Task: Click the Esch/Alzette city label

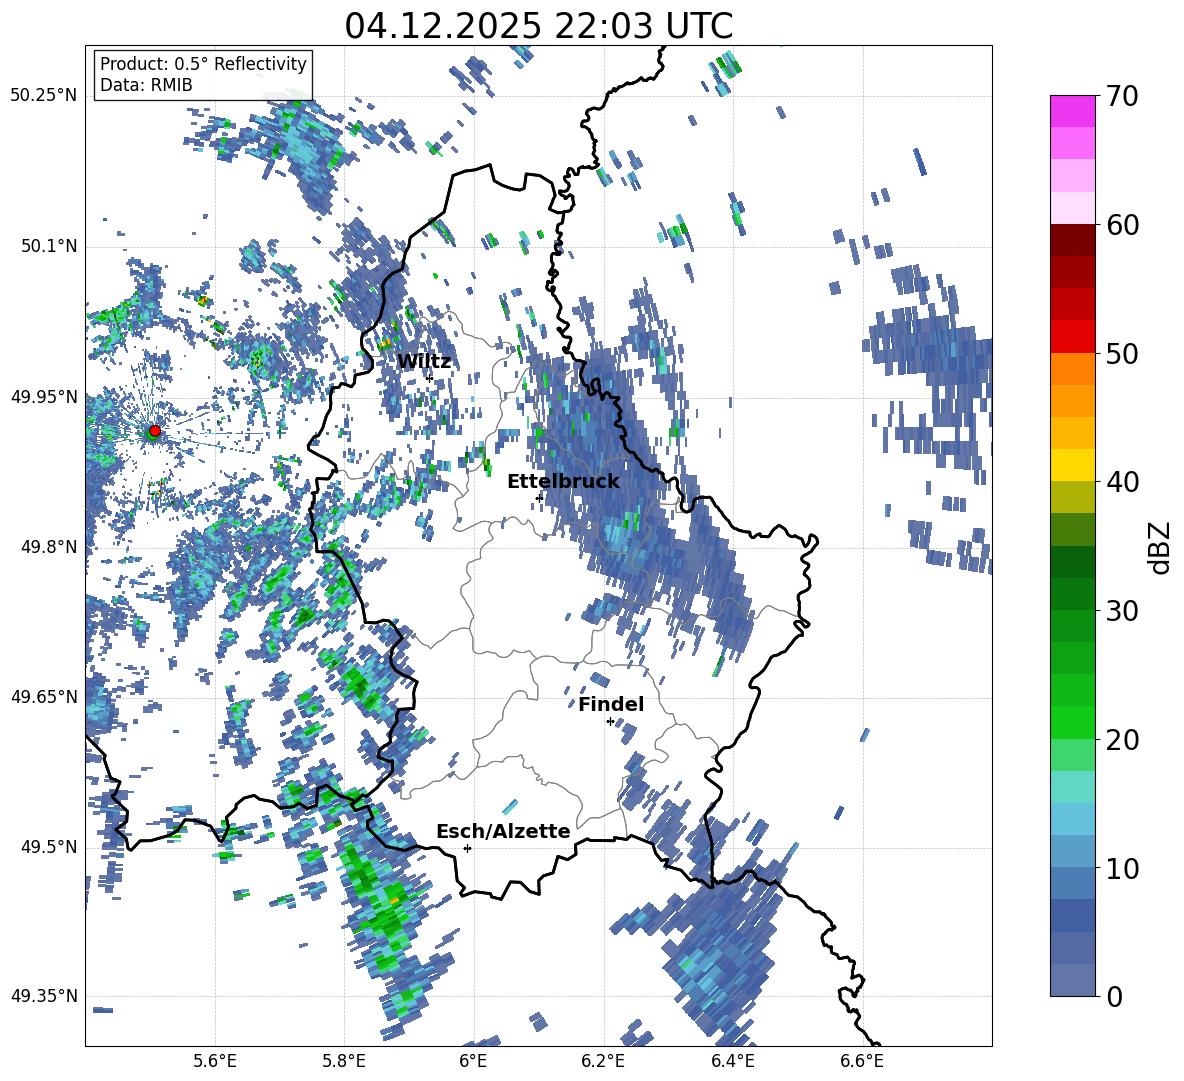Action: pyautogui.click(x=504, y=831)
